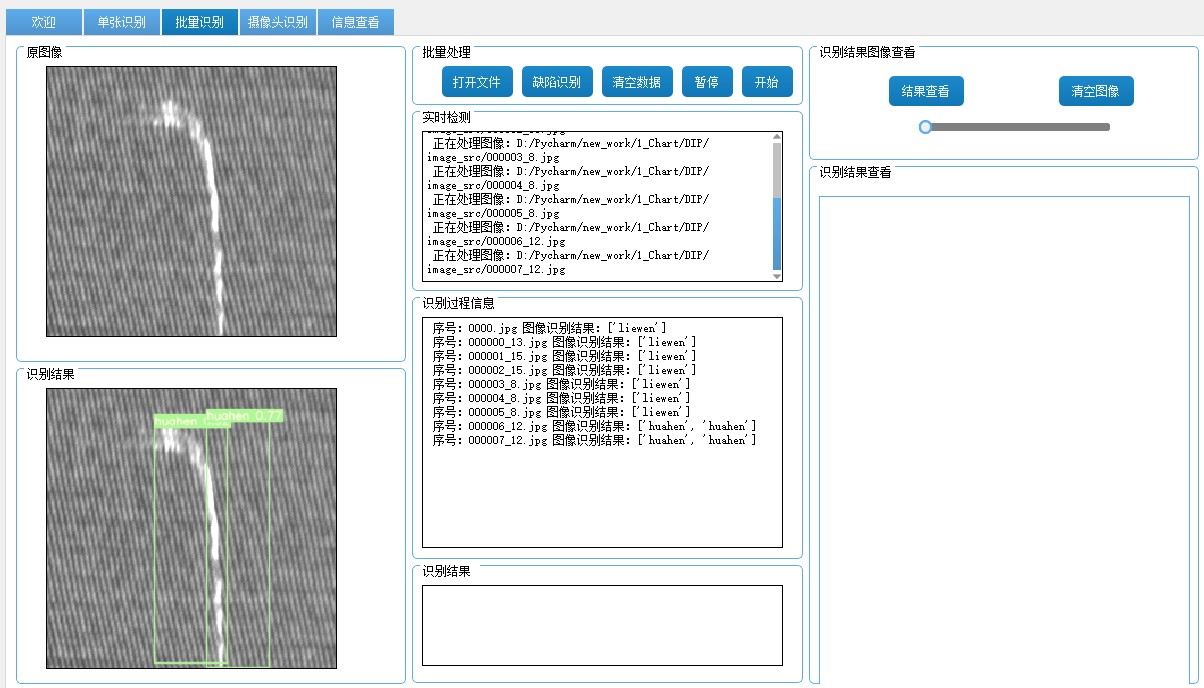Screen dimensions: 1204x688
Task: Switch to the 欢迎 tab
Action: click(x=43, y=22)
